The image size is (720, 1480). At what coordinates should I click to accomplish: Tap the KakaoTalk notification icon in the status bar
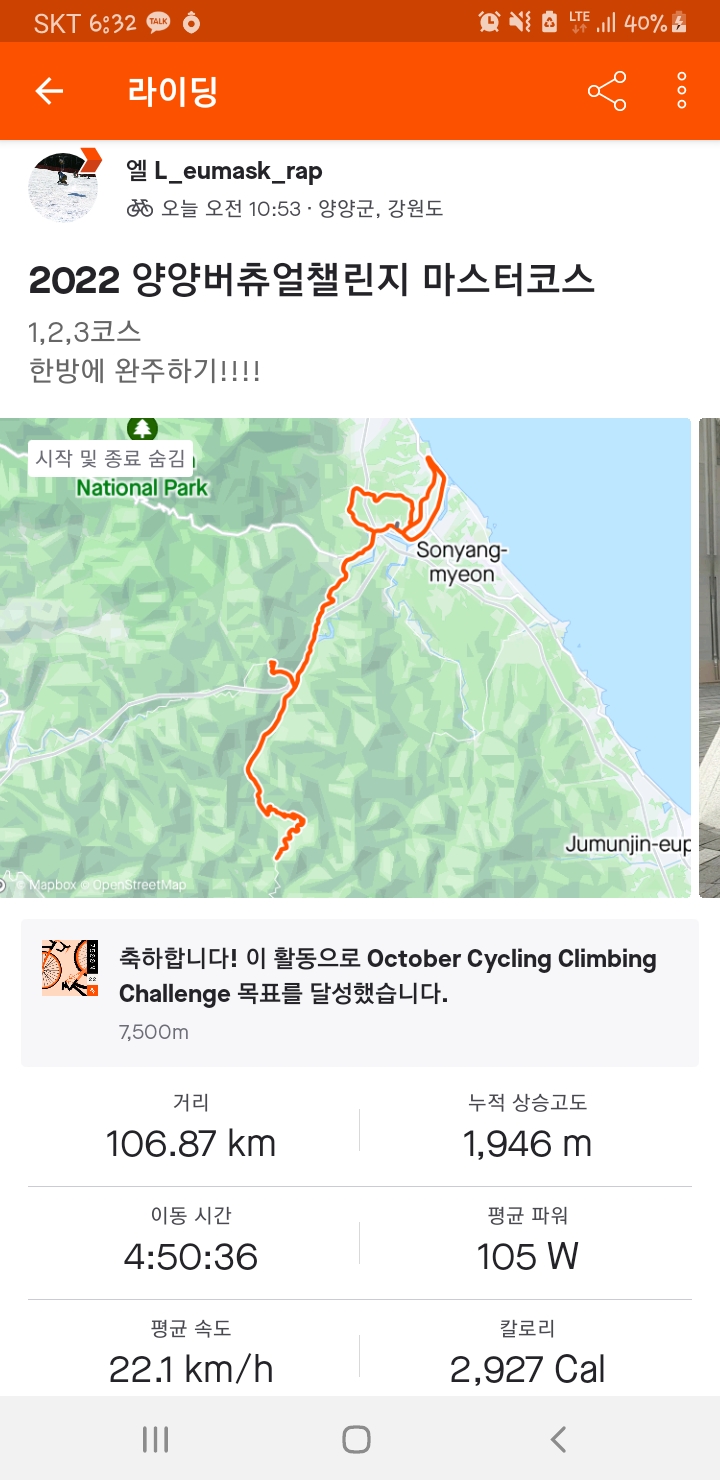pyautogui.click(x=158, y=22)
